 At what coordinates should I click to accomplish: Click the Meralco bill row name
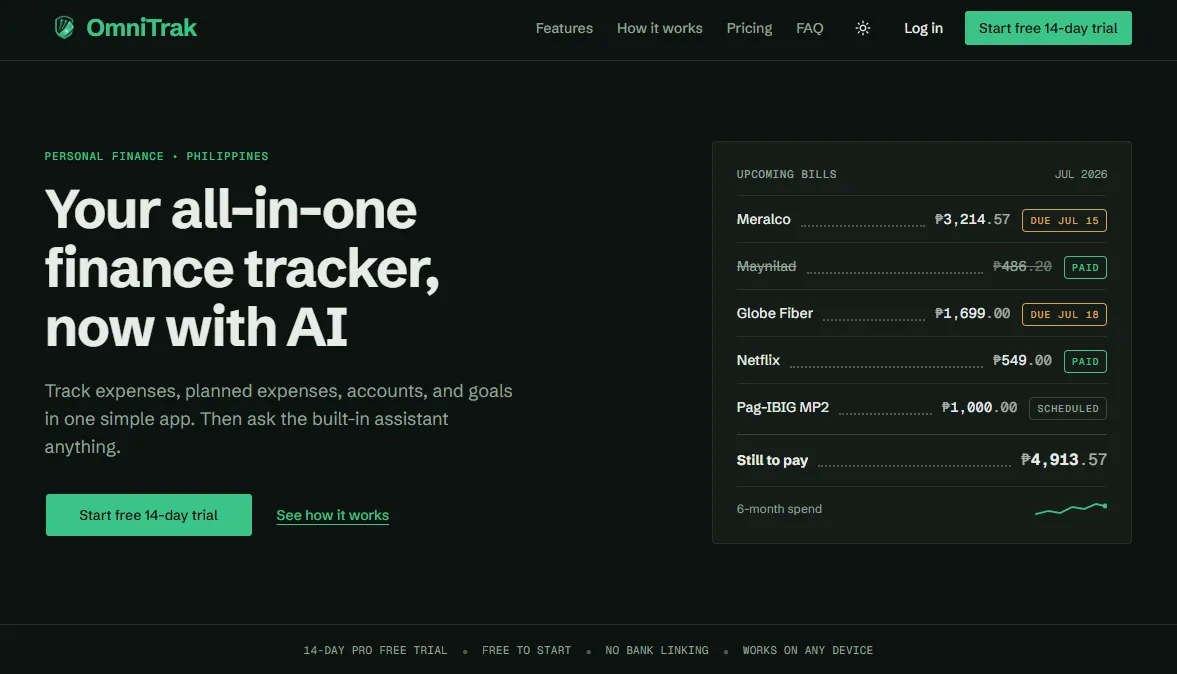click(x=763, y=219)
